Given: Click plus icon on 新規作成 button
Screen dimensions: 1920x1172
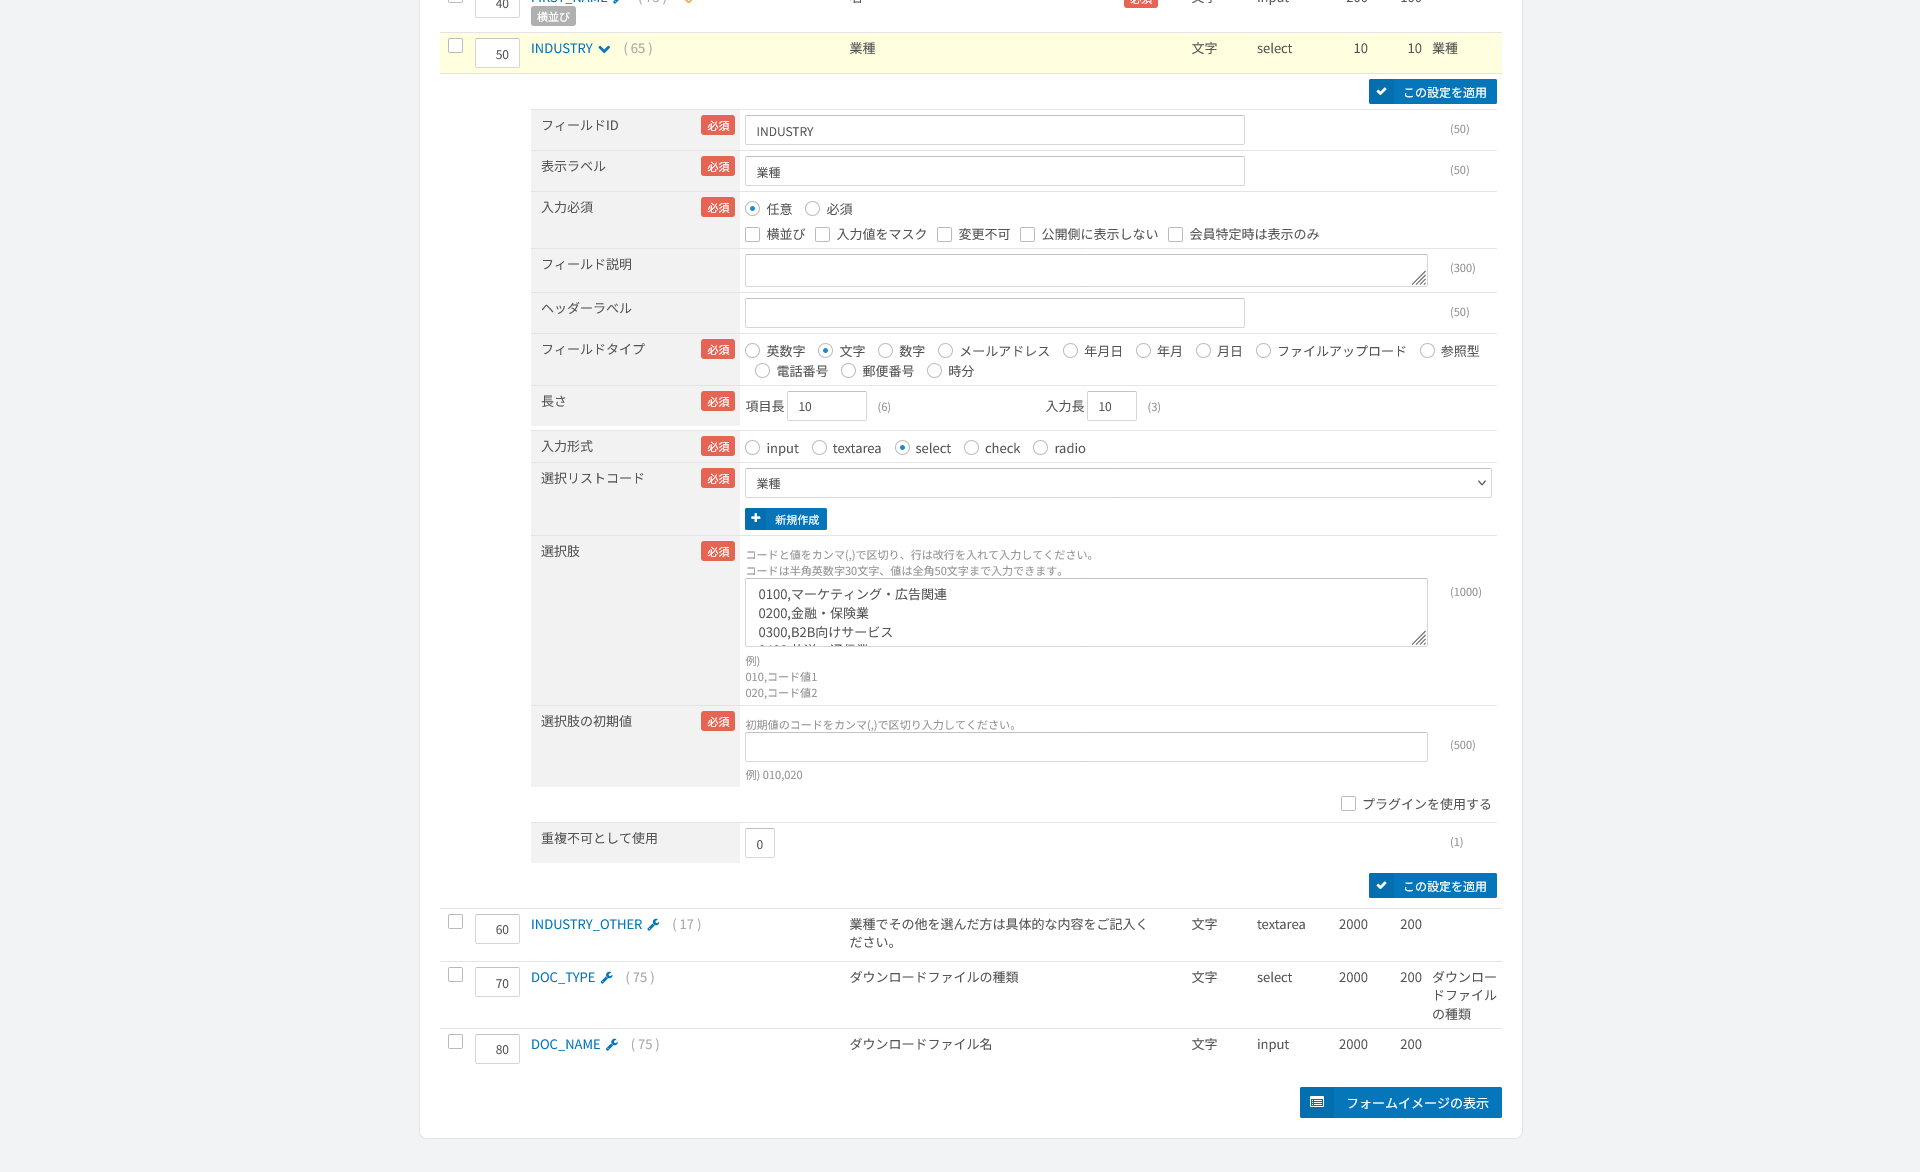Looking at the screenshot, I should click(x=756, y=519).
